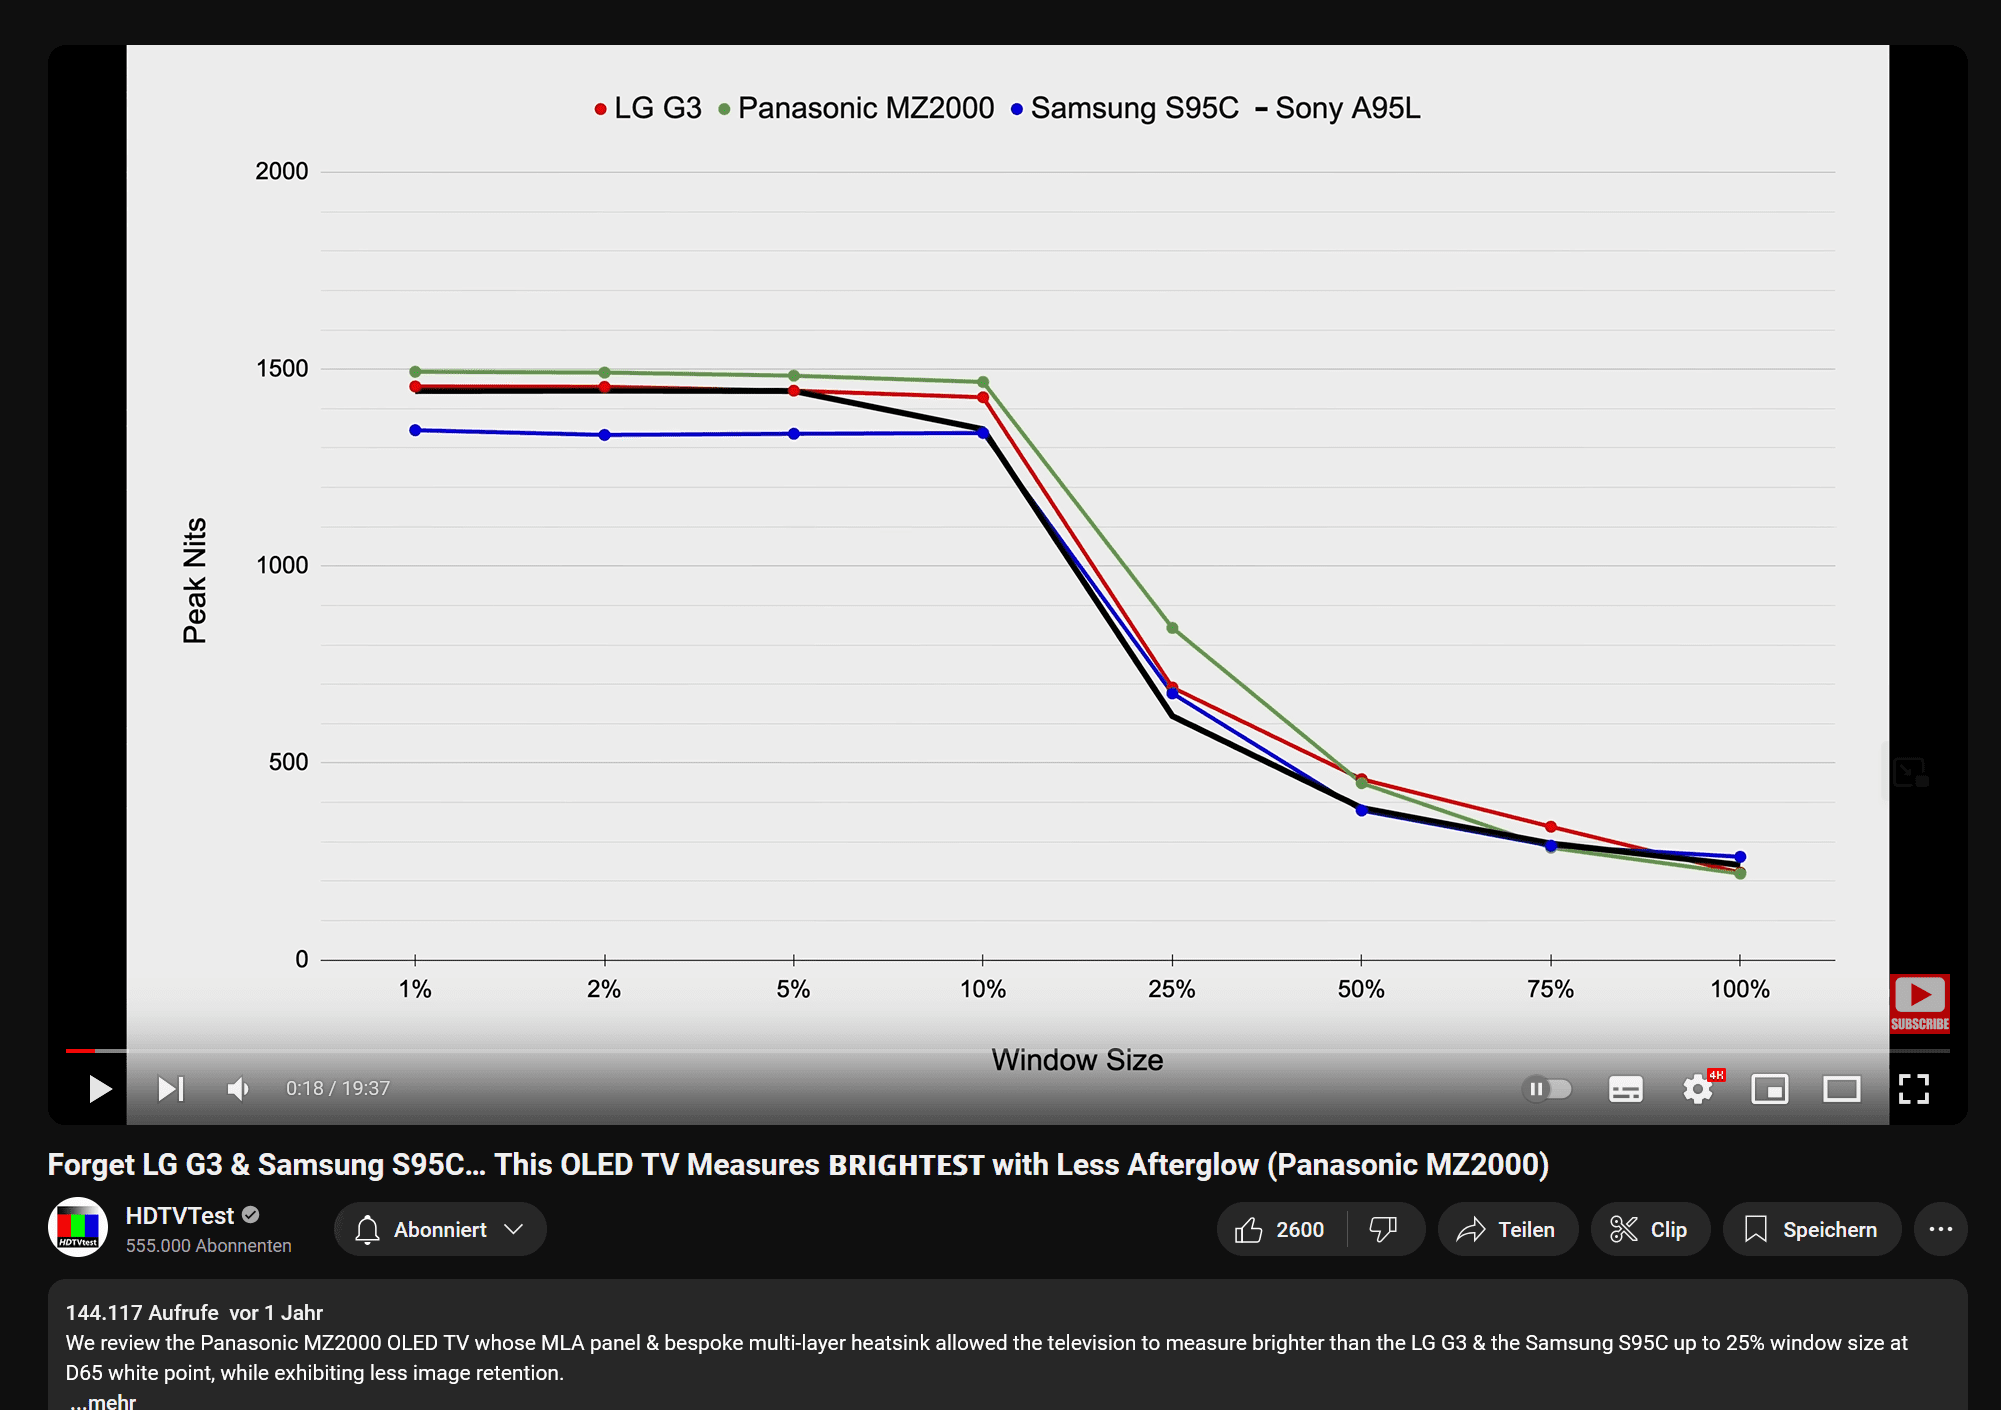Click the Panasonic MZ2000 legend entry
The image size is (2001, 1410).
tap(856, 108)
